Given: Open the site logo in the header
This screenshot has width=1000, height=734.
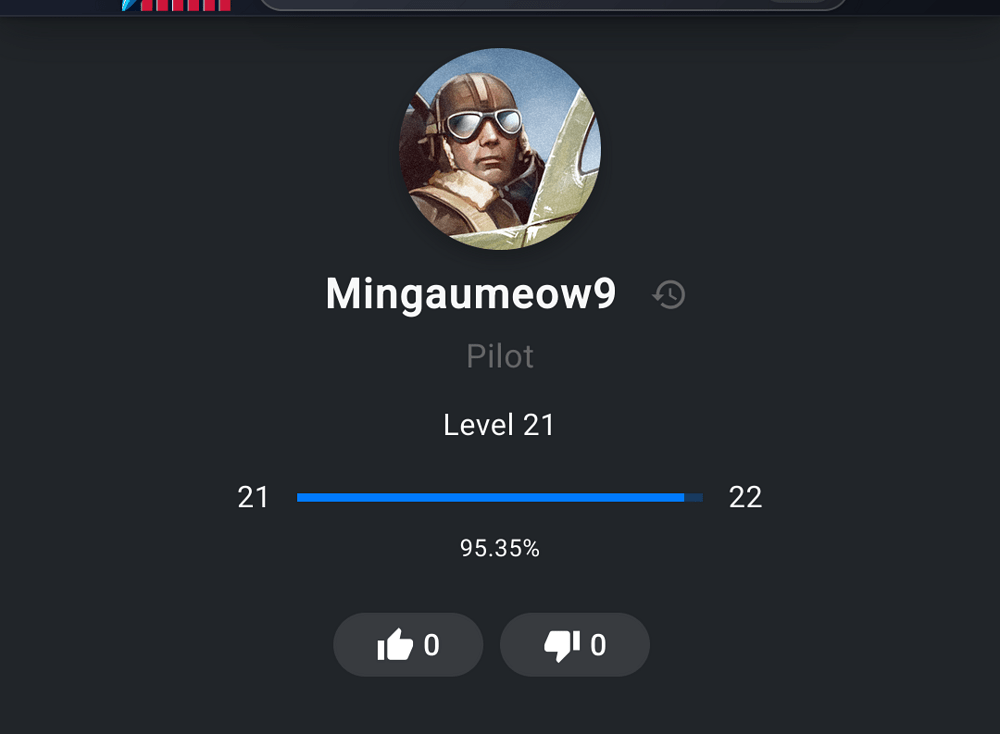Looking at the screenshot, I should pos(177,5).
